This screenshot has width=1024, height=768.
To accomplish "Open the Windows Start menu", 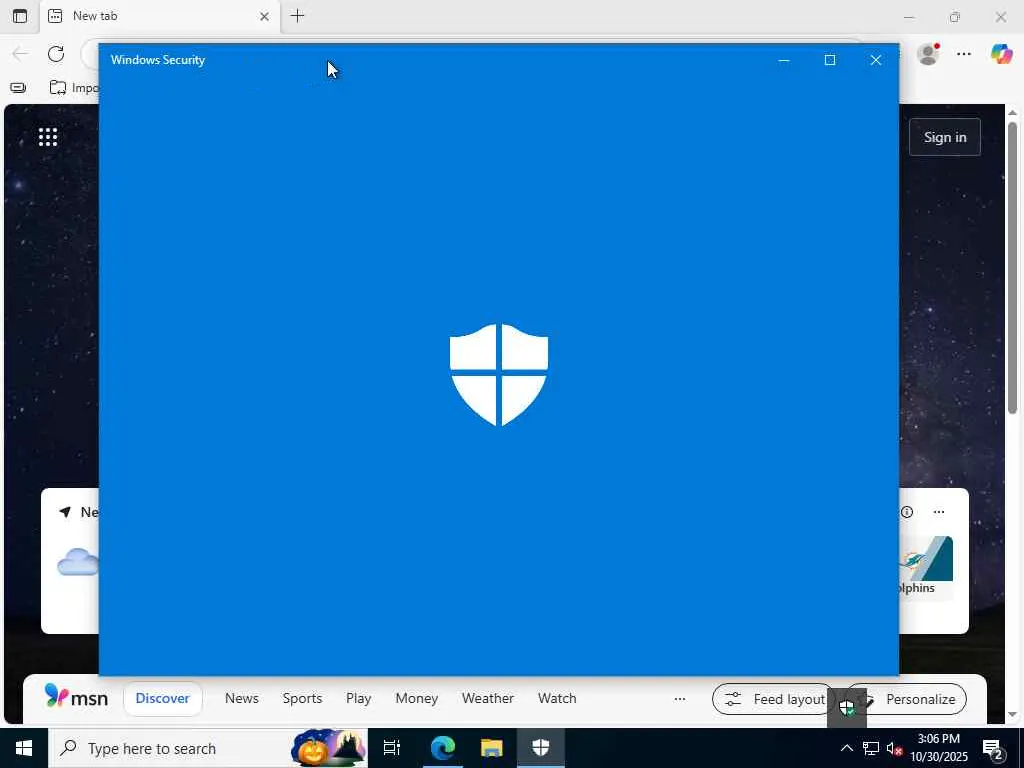I will click(24, 748).
